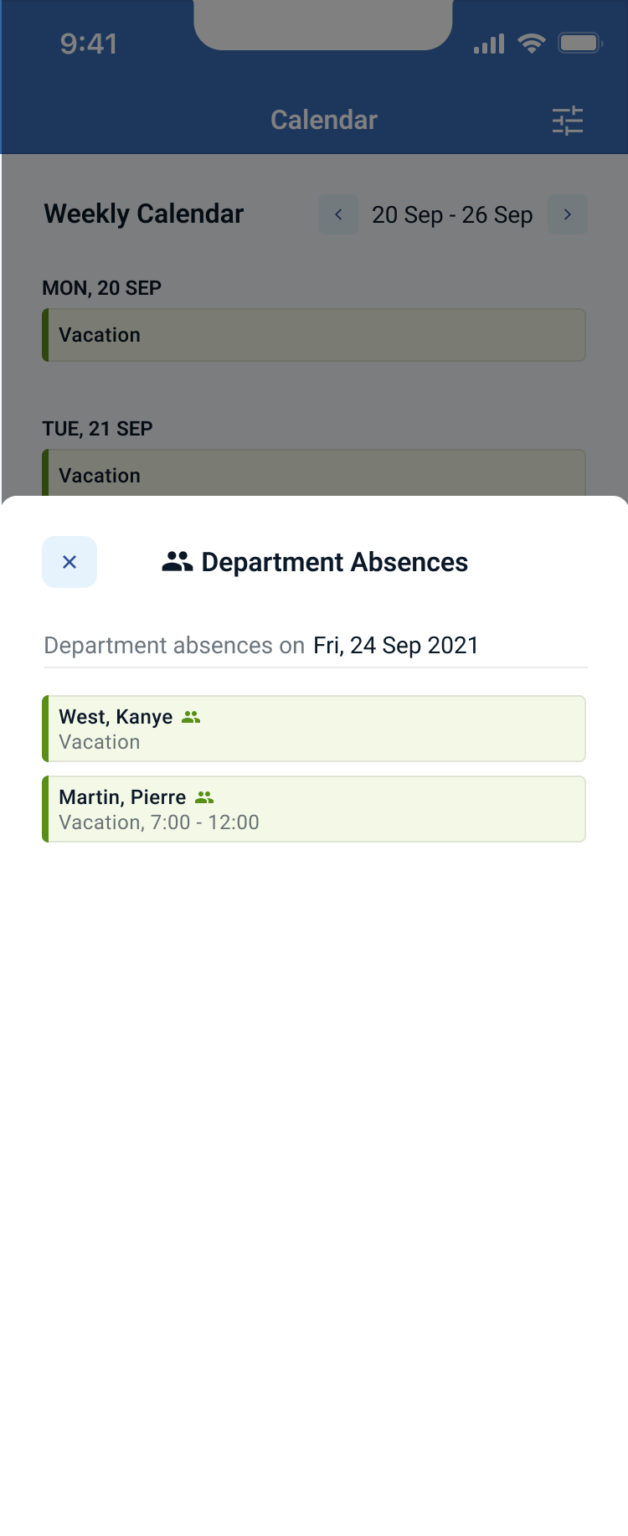Open the calendar filter settings icon
628x1536 pixels.
[568, 120]
